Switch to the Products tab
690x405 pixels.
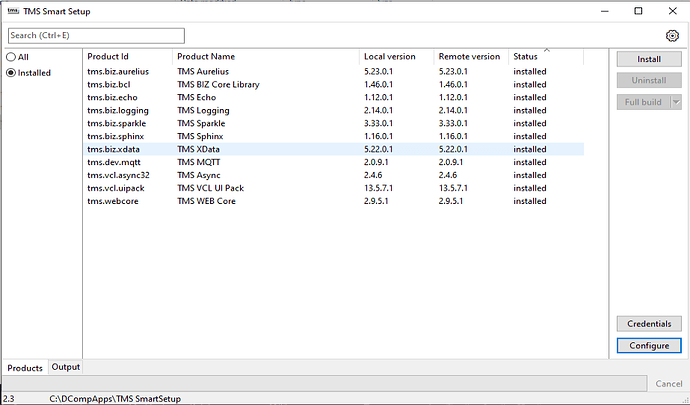[x=25, y=368]
